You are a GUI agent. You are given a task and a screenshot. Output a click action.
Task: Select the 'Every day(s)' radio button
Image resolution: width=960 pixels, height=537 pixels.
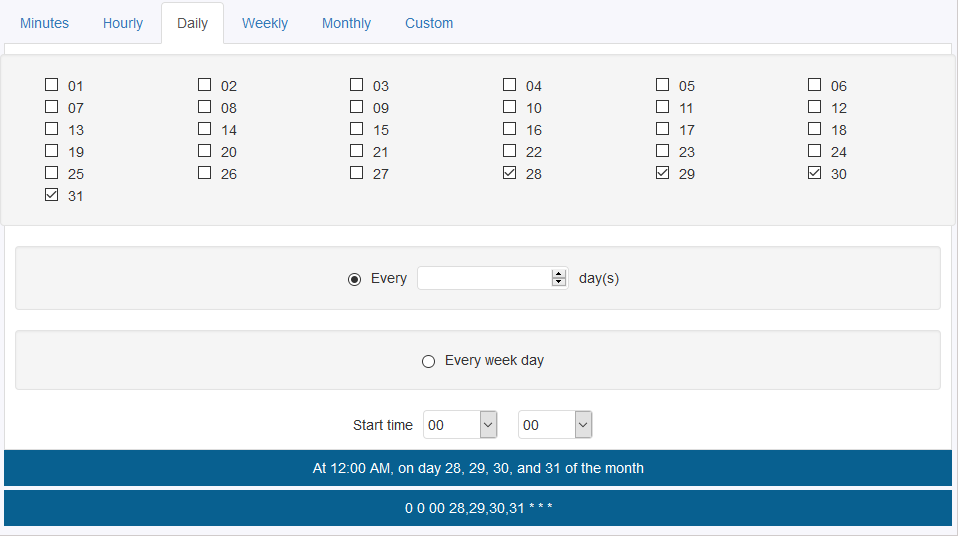point(354,279)
